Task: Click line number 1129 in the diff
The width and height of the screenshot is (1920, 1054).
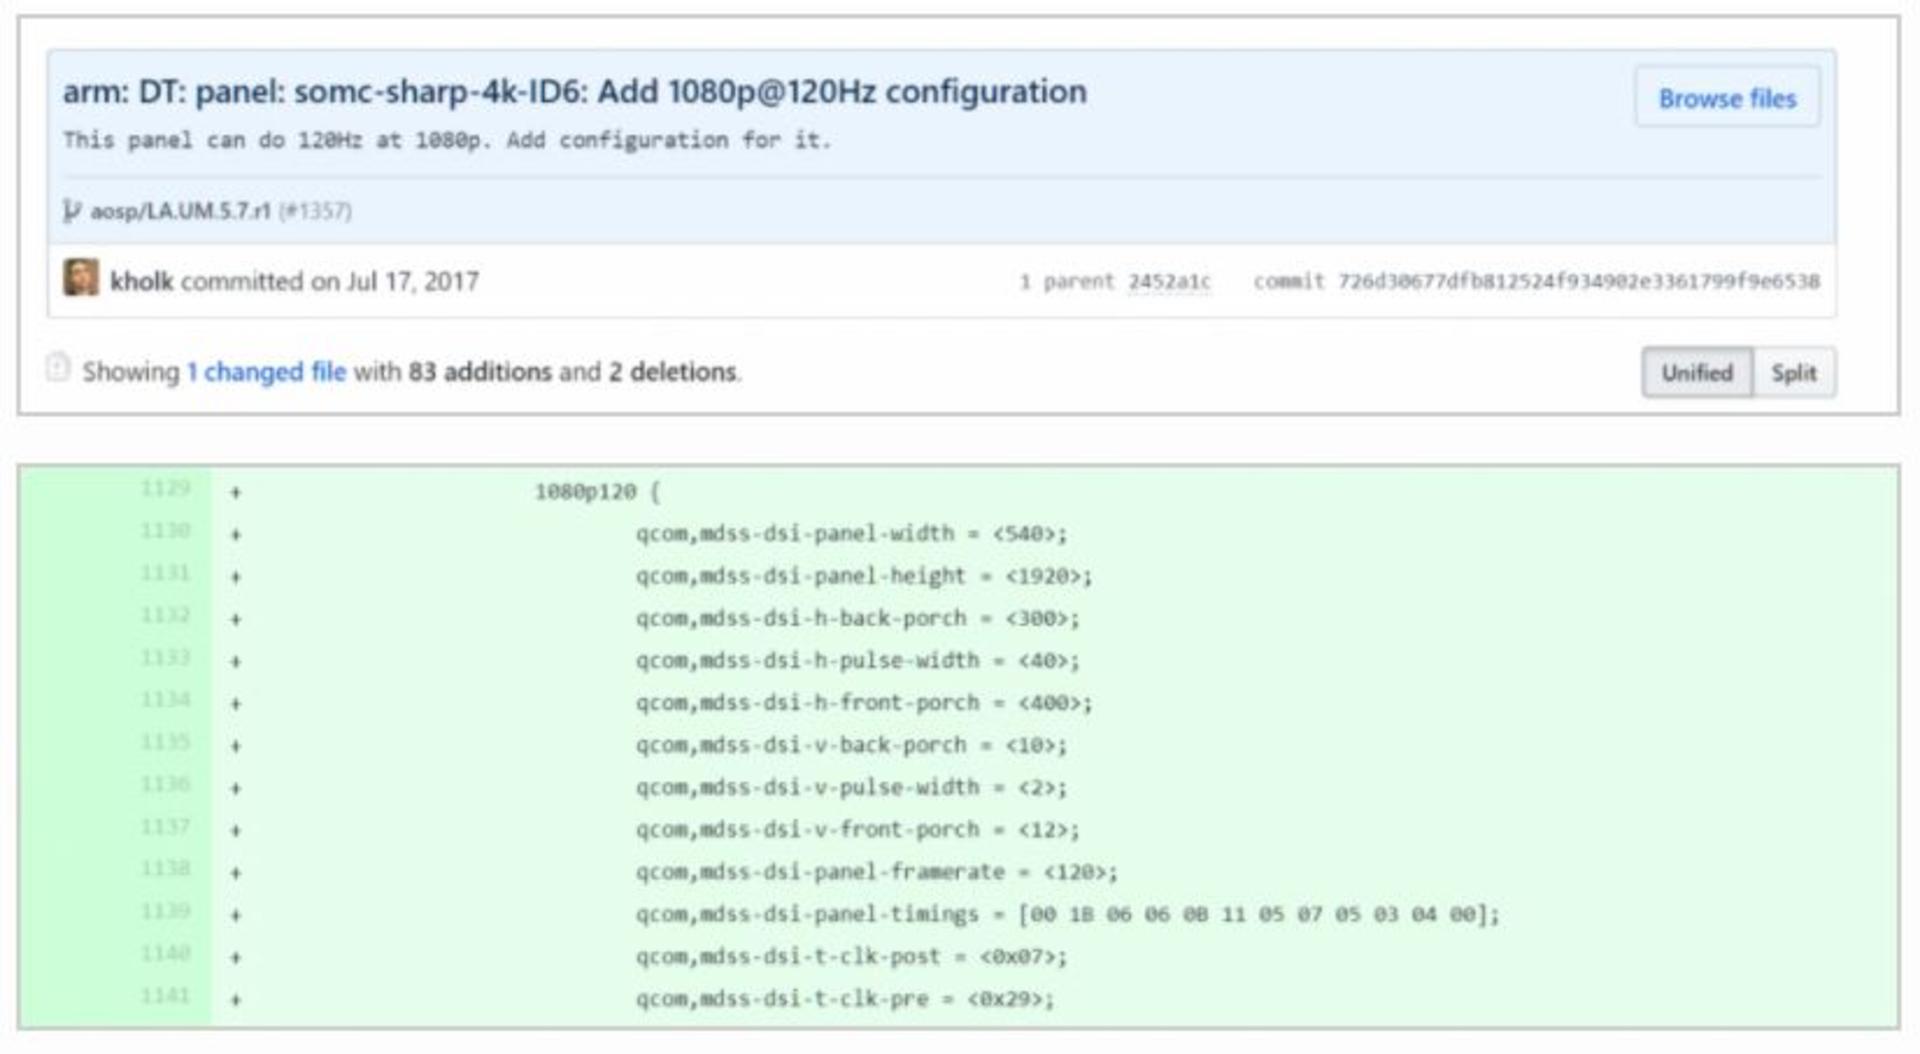Action: (165, 488)
